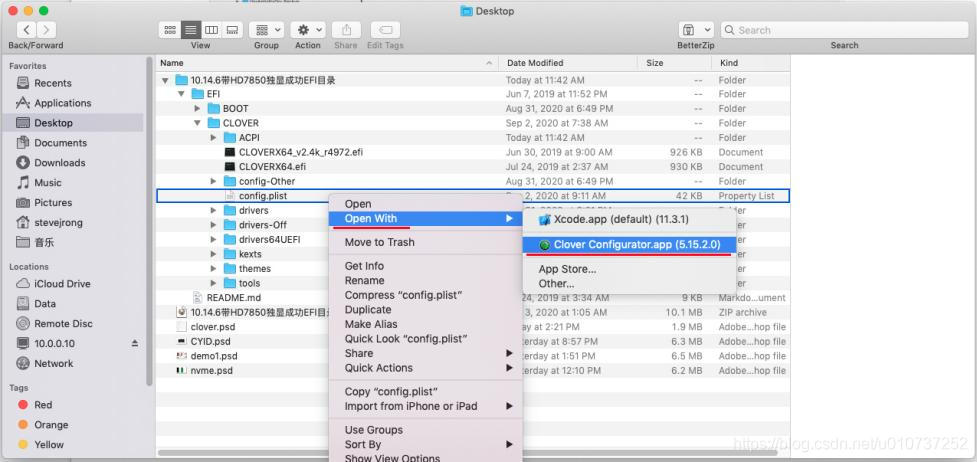
Task: Switch to icon view mode
Action: pyautogui.click(x=169, y=29)
